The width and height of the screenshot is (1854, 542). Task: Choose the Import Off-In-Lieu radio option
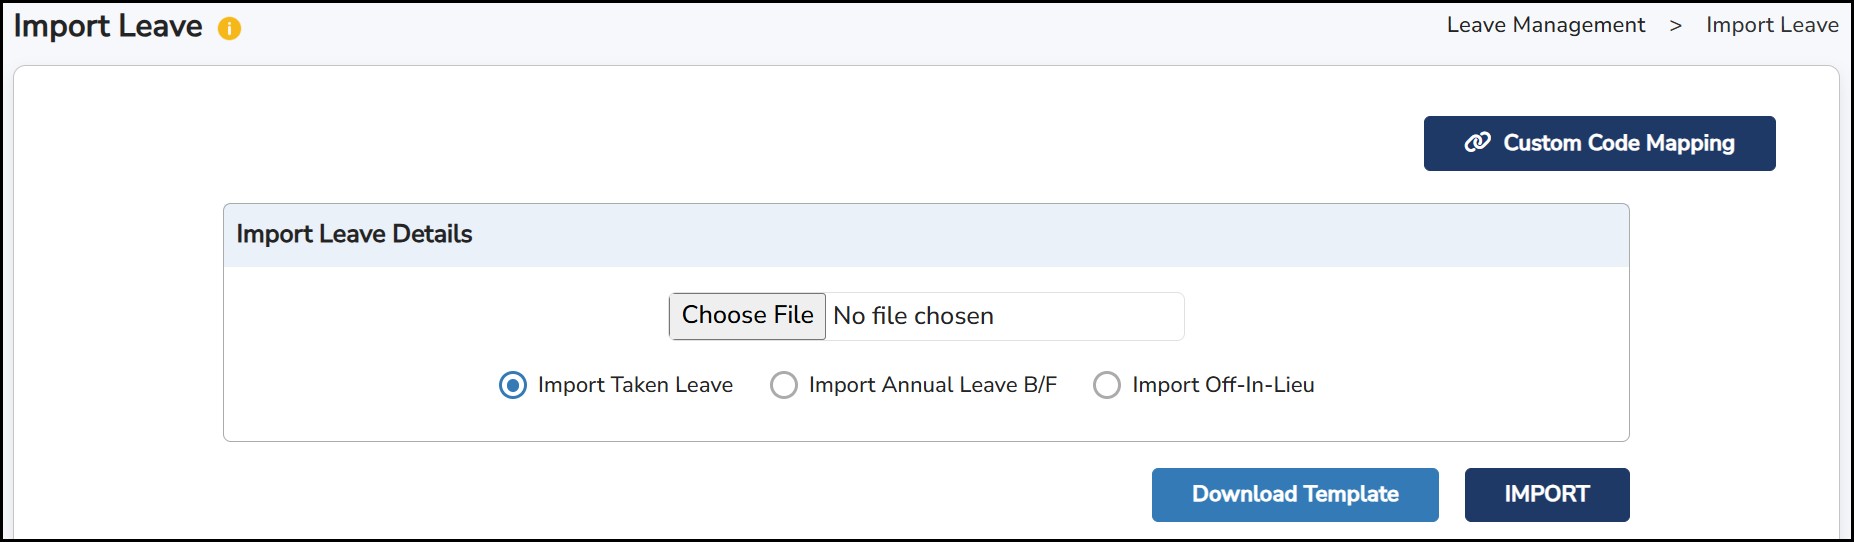pos(1107,385)
